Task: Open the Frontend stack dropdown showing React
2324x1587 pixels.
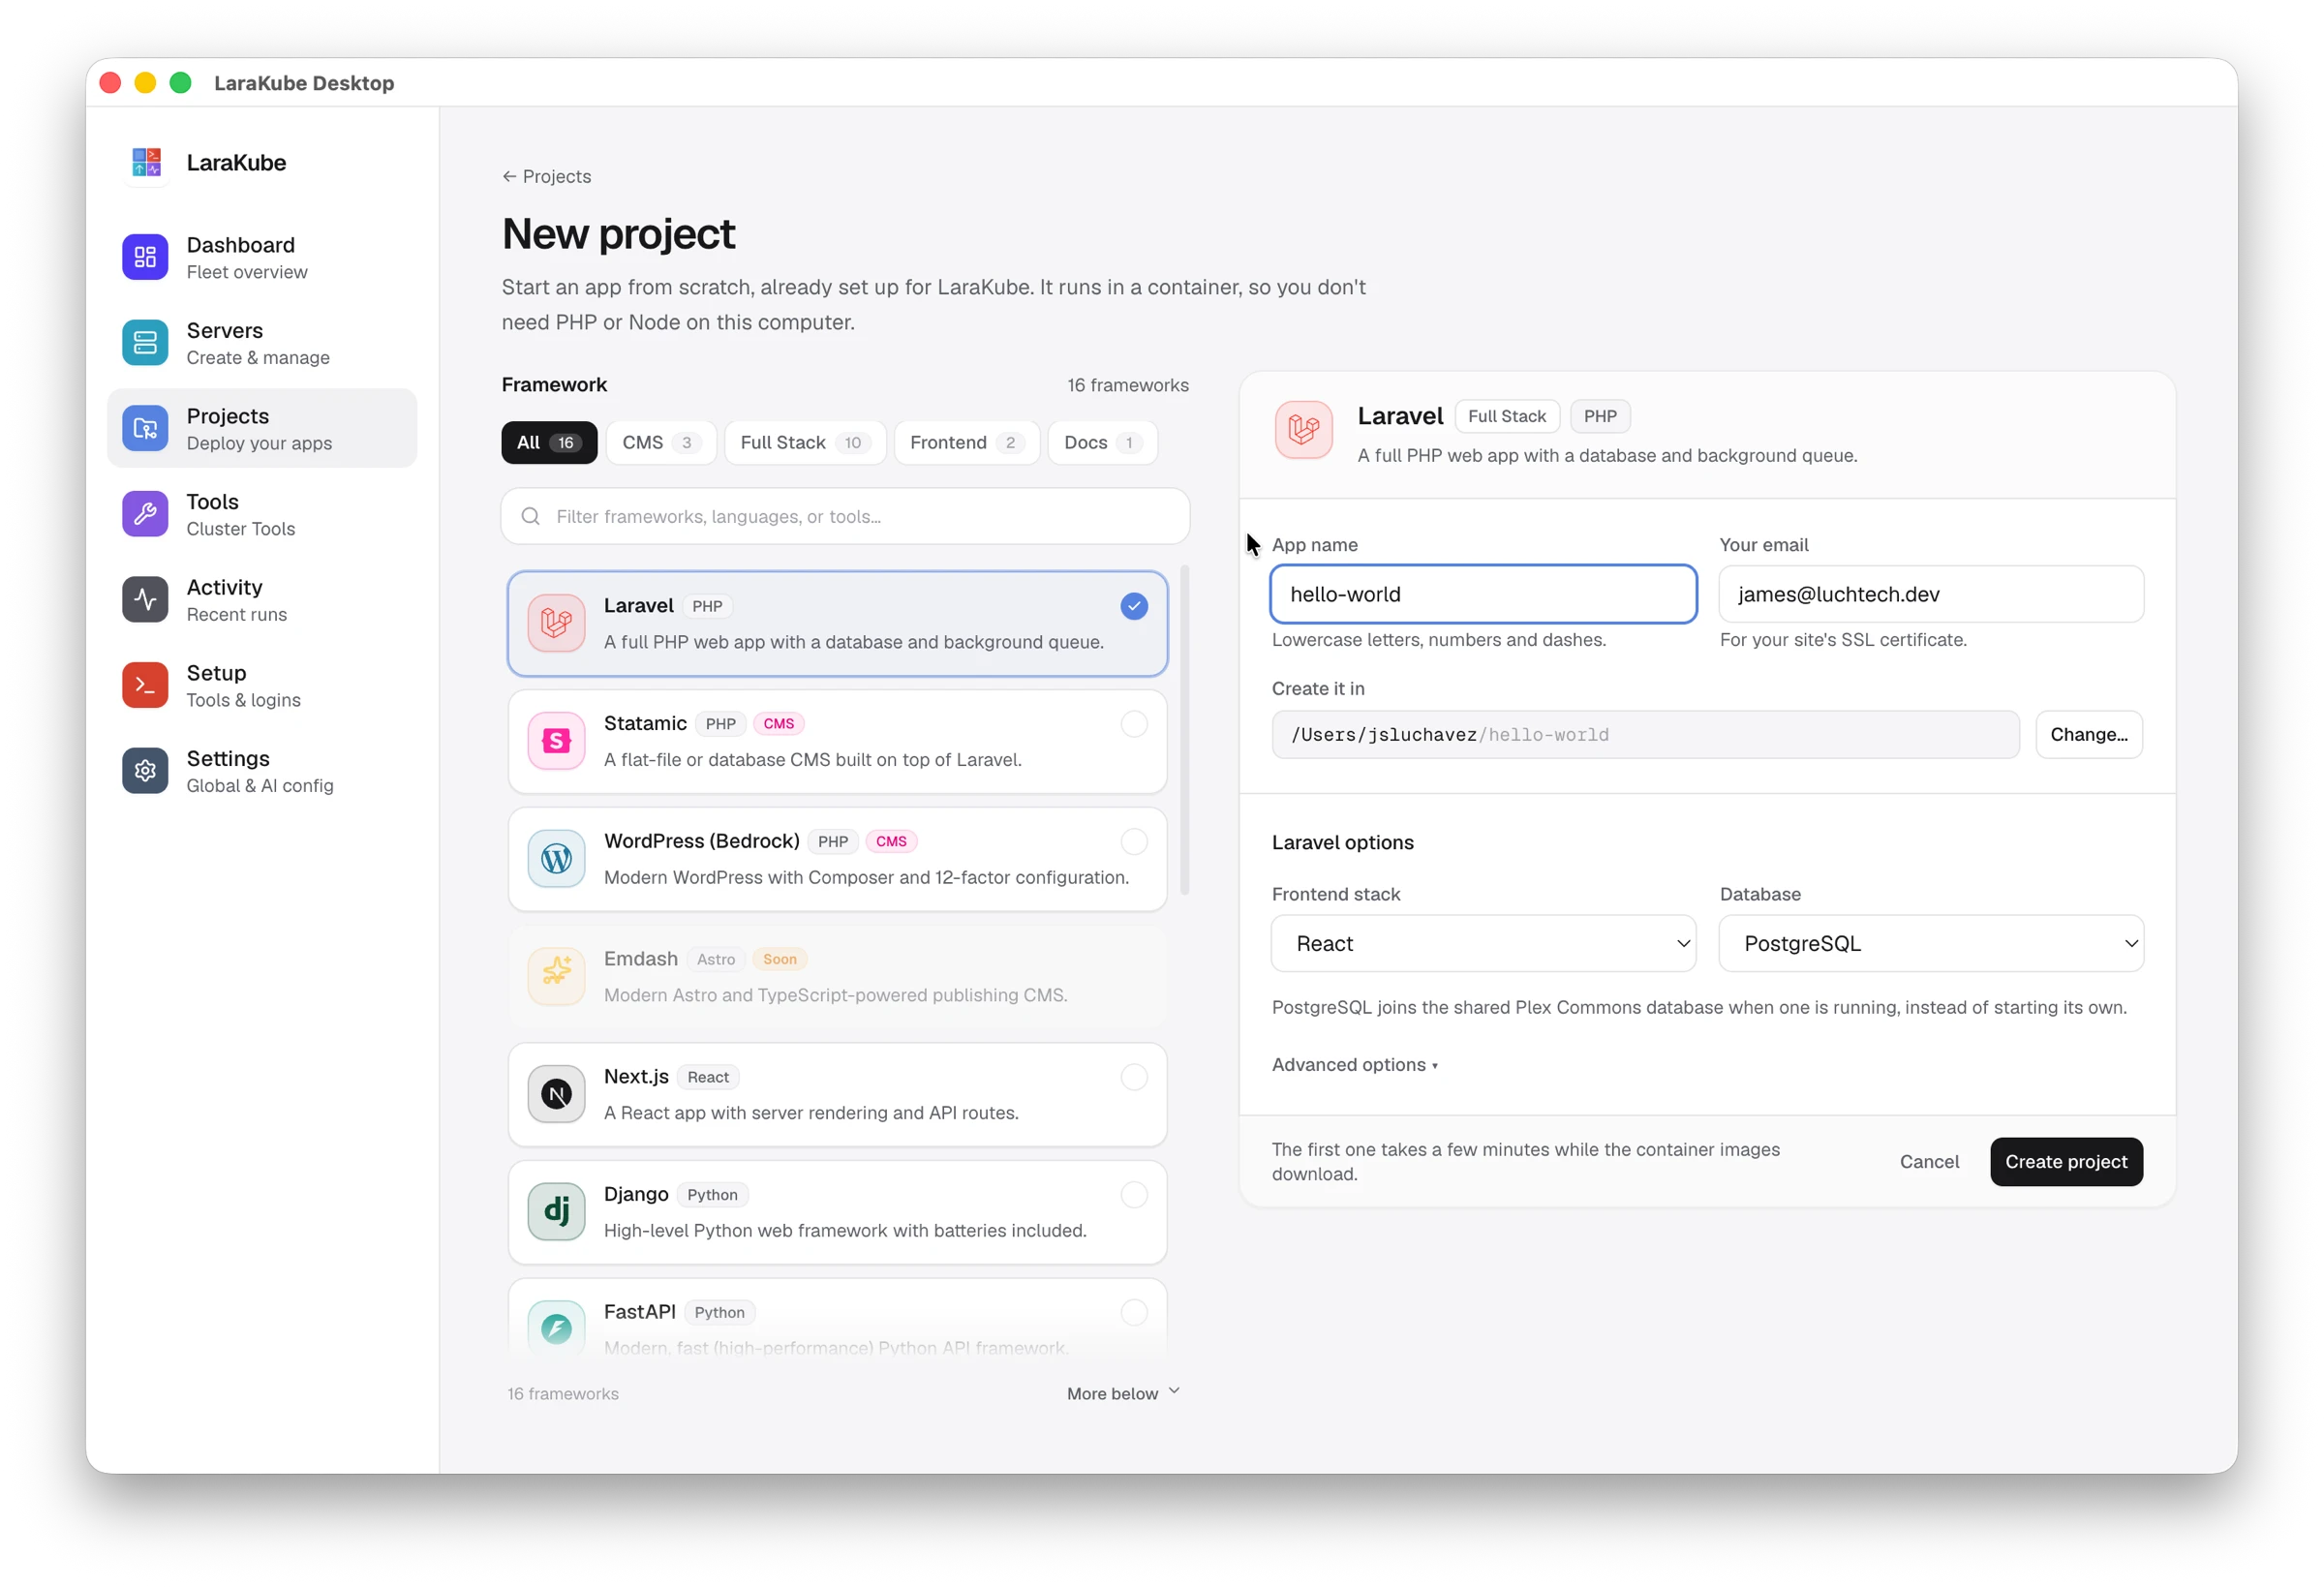Action: point(1484,944)
